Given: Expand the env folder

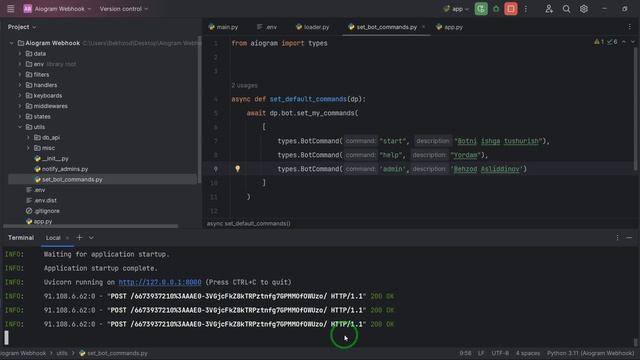Looking at the screenshot, I should pyautogui.click(x=20, y=64).
